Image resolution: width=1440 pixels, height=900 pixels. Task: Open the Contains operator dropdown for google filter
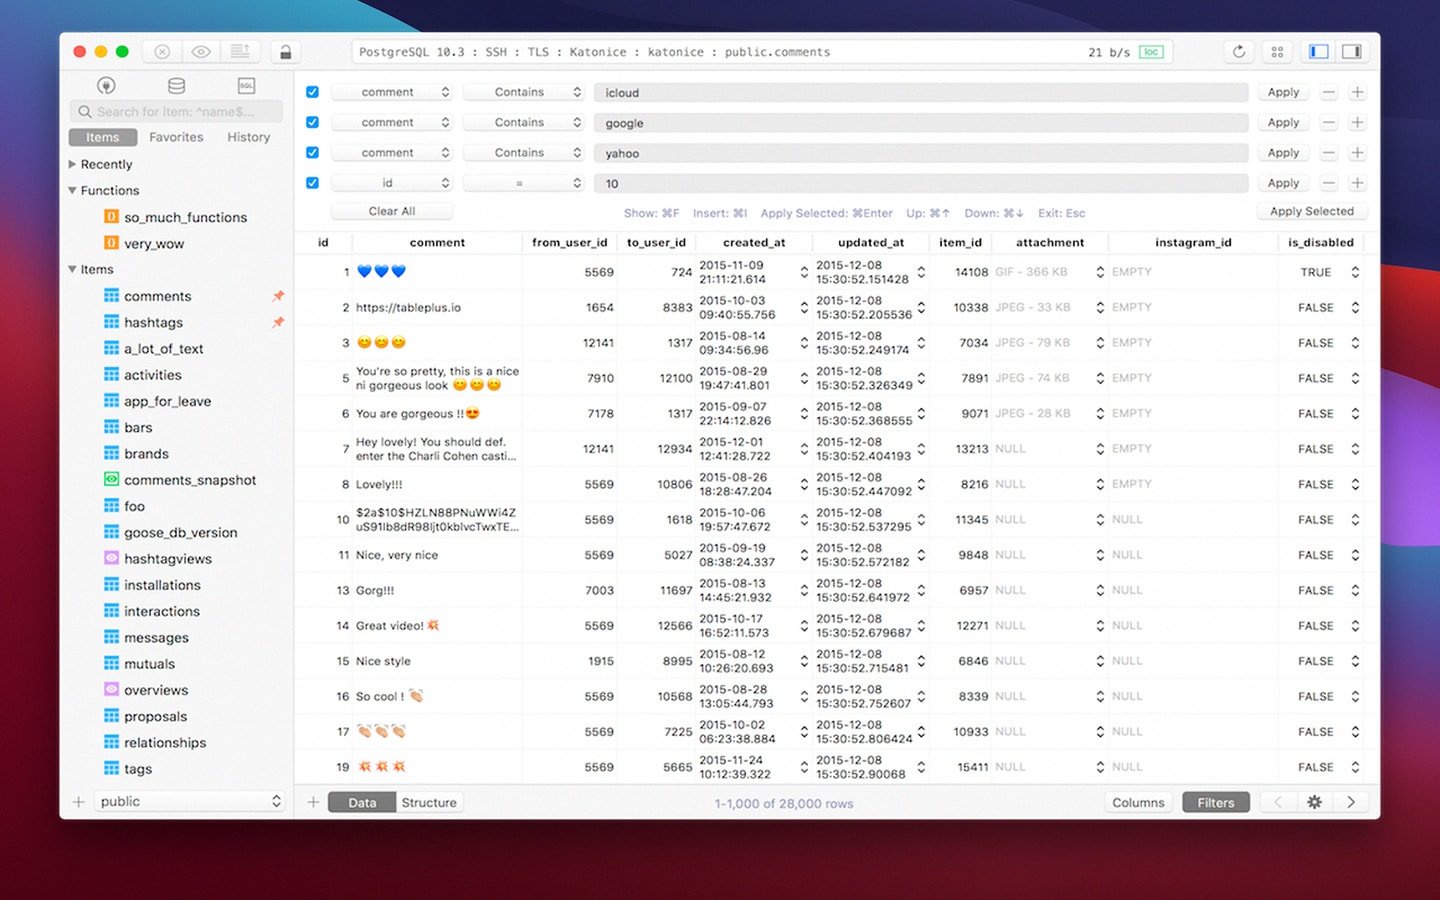tap(524, 123)
